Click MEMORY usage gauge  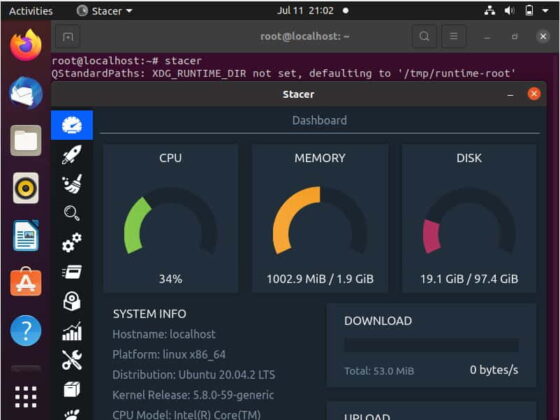click(320, 221)
